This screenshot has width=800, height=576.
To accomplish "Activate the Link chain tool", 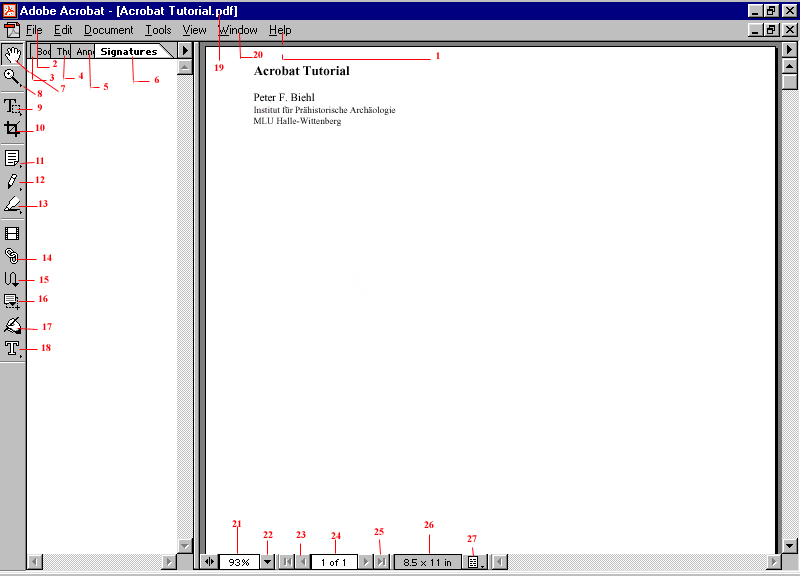I will point(12,256).
